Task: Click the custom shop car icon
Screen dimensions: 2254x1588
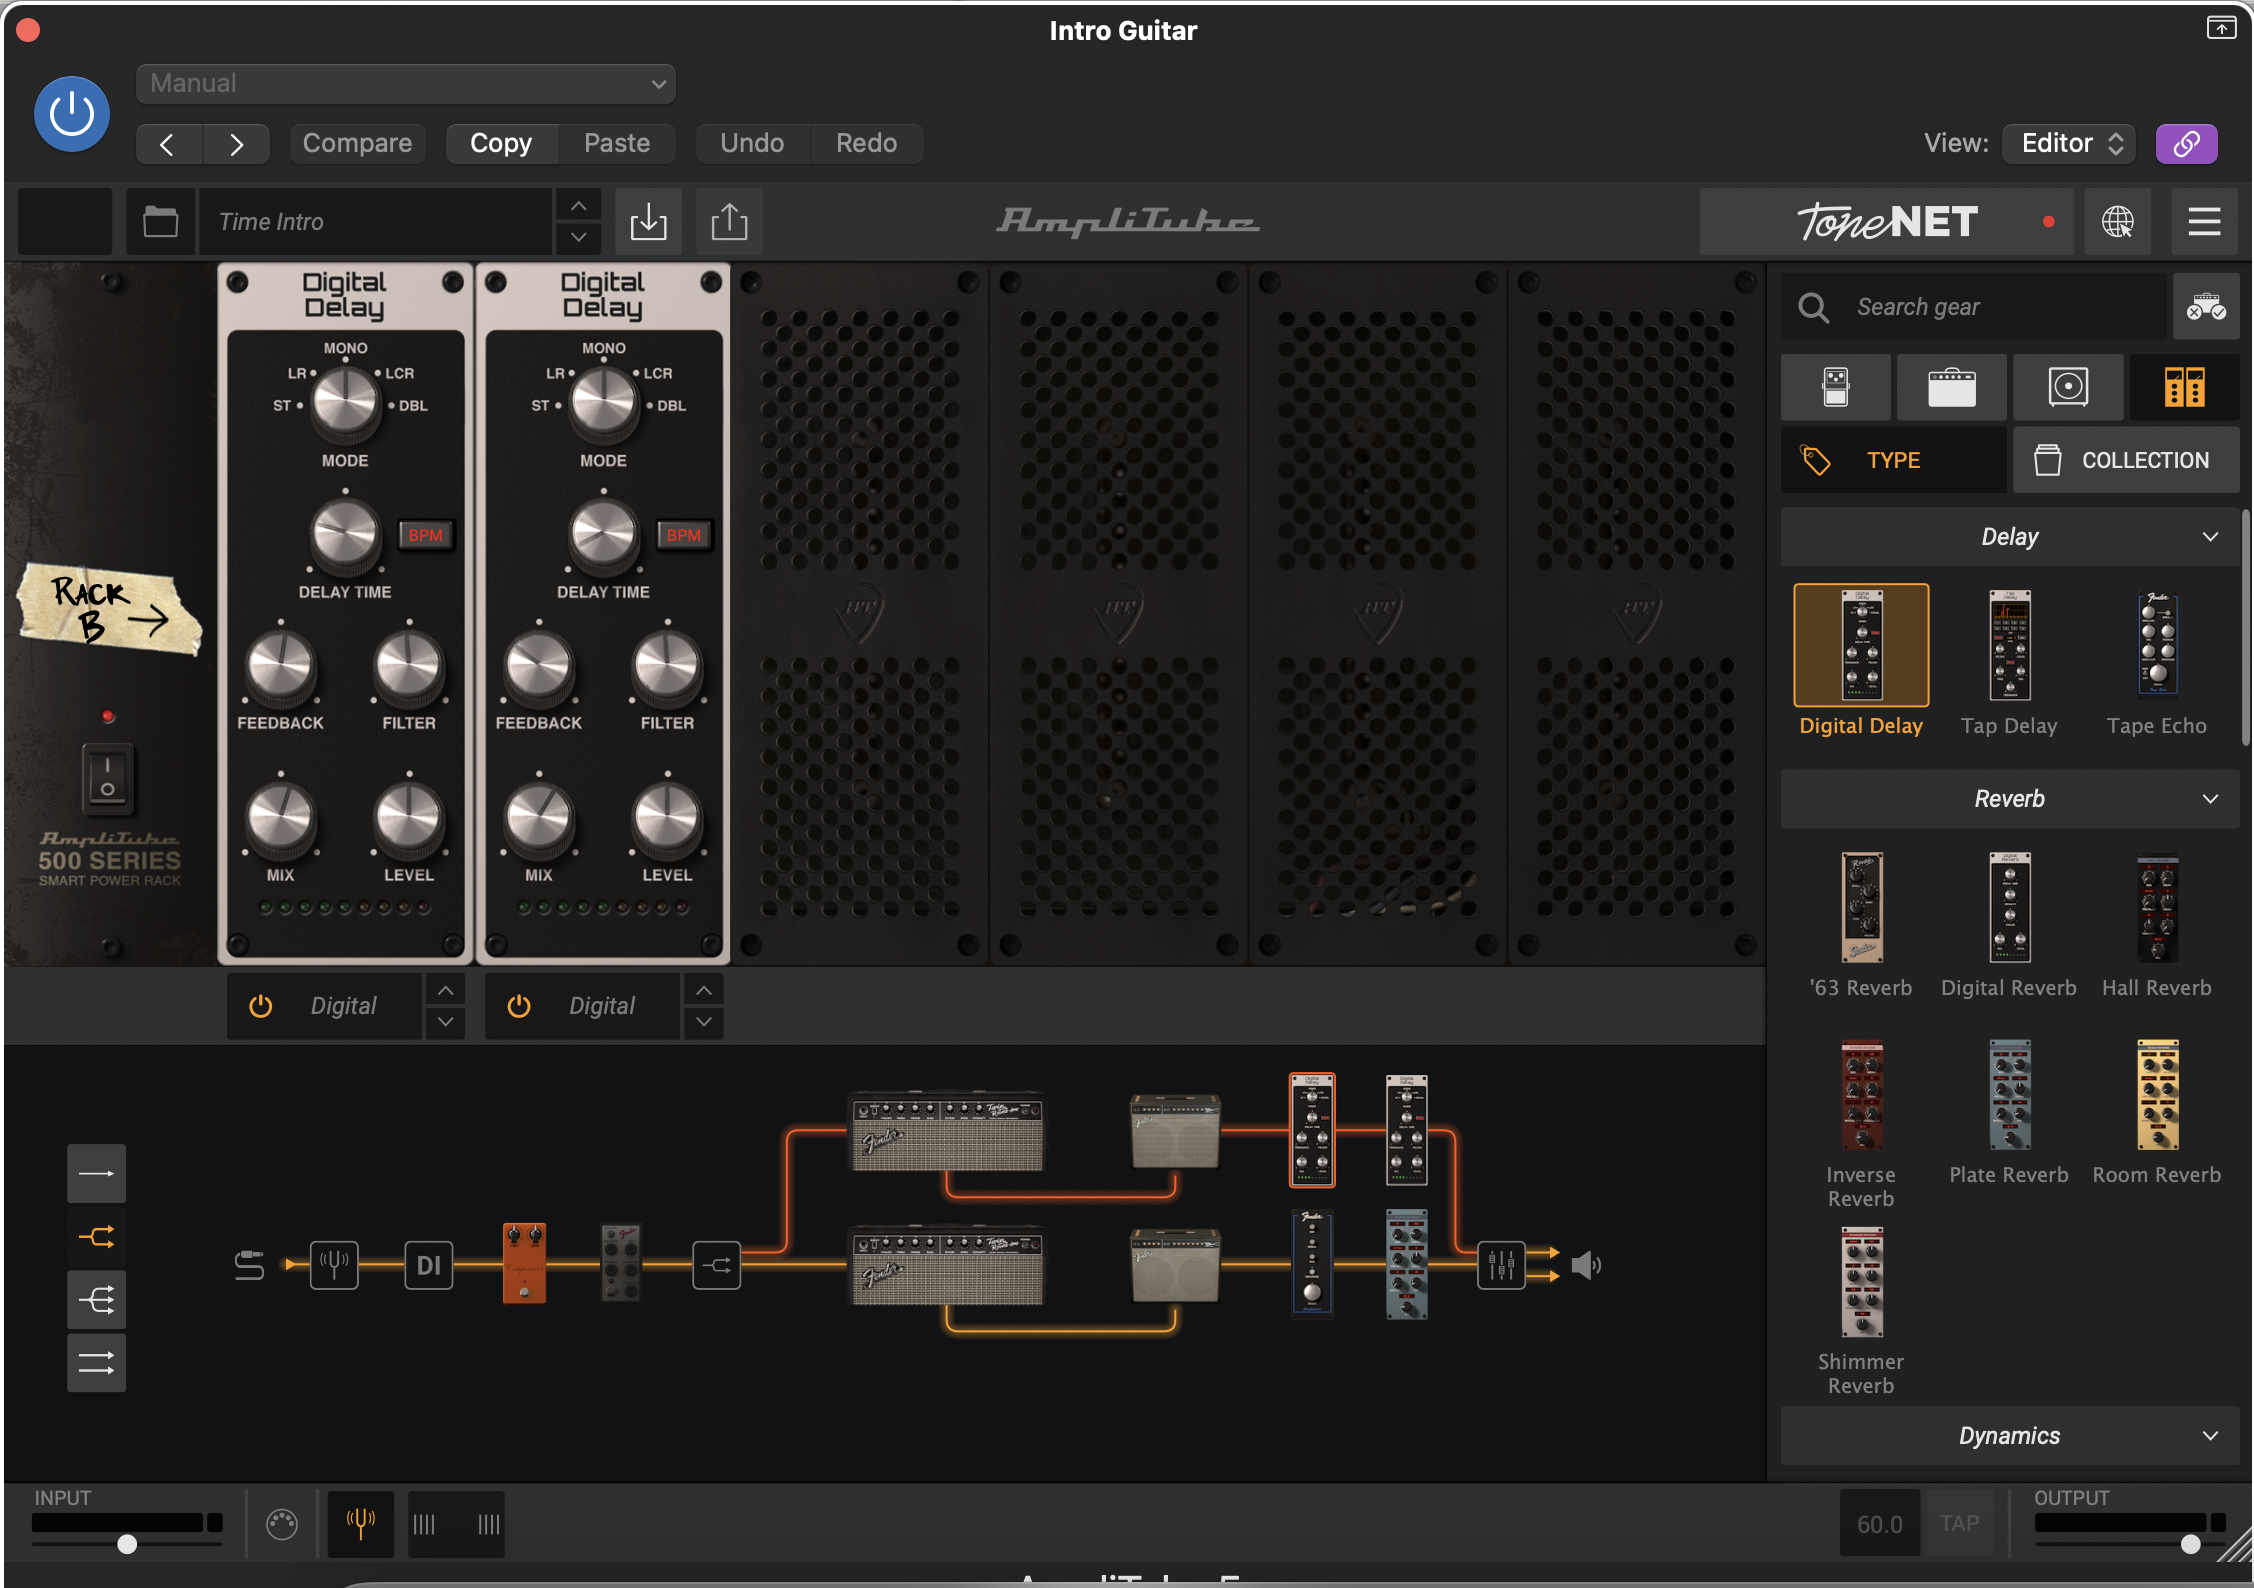Action: pyautogui.click(x=2205, y=307)
